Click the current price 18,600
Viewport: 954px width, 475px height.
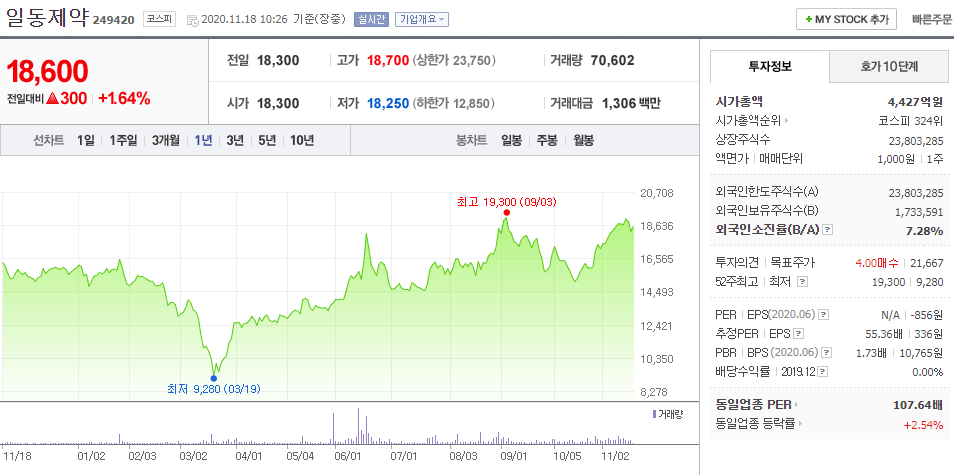pyautogui.click(x=47, y=72)
